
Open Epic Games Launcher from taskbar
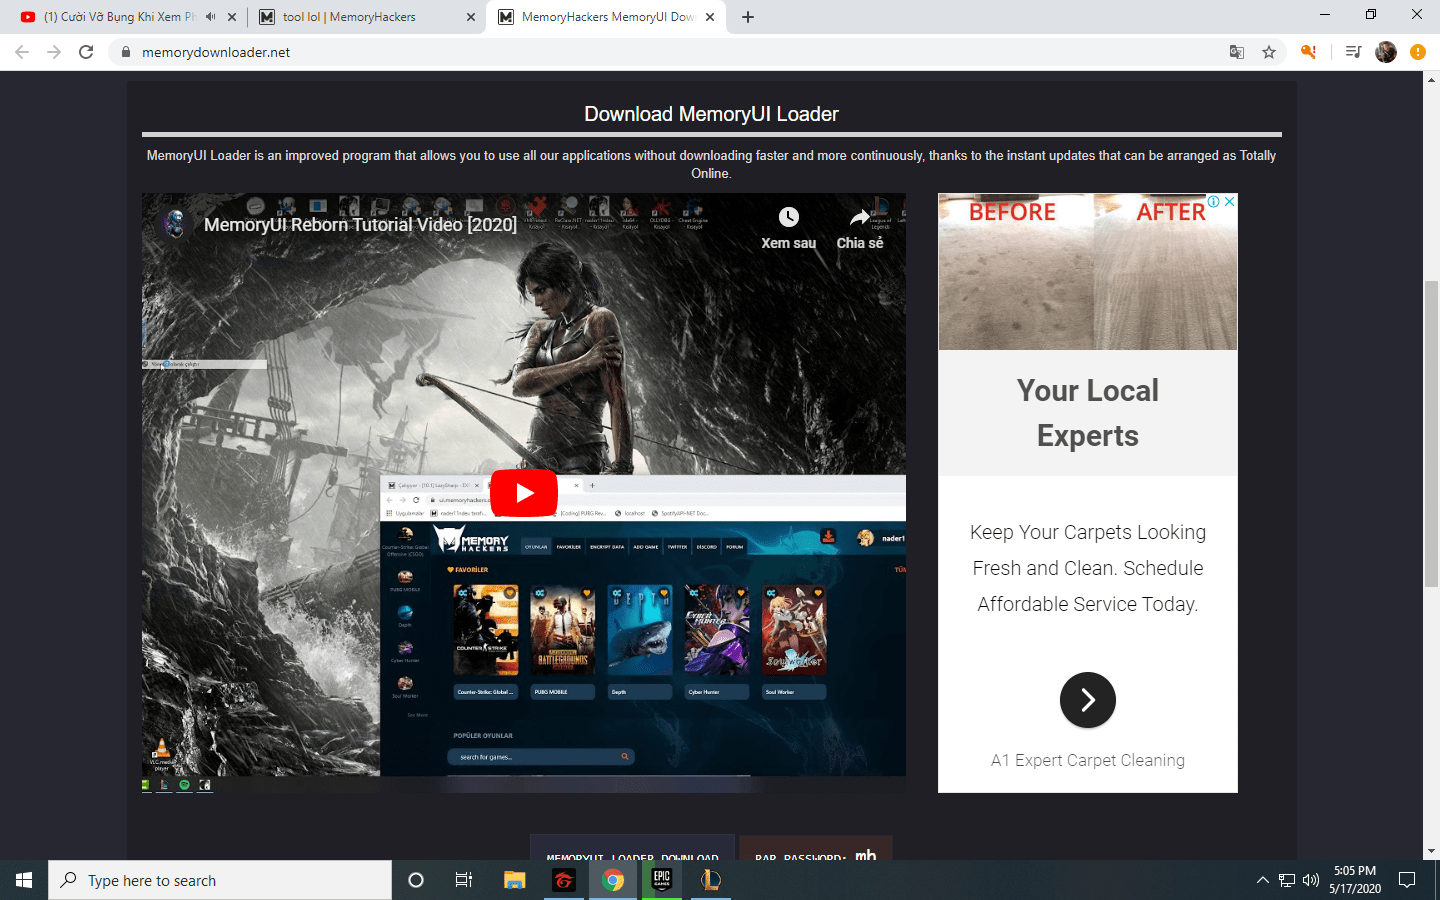(662, 880)
